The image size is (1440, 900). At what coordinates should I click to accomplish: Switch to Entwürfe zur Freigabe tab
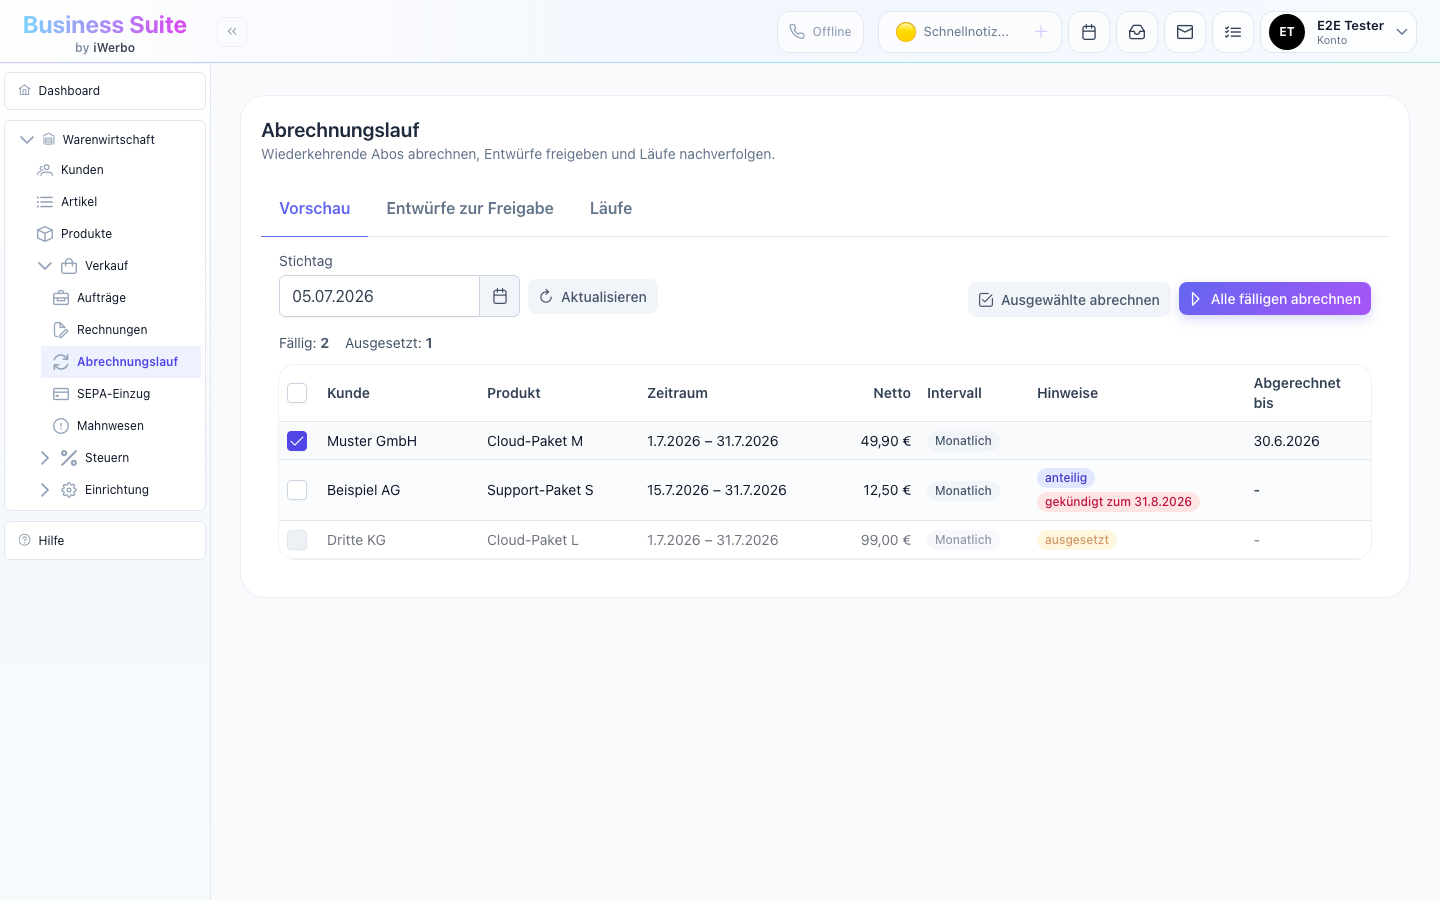[470, 209]
